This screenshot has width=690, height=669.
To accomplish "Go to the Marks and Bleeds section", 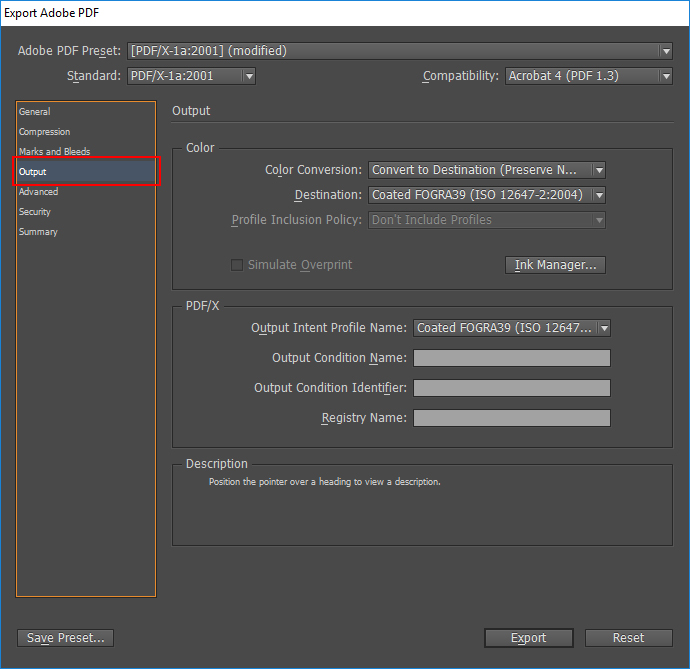I will tap(86, 151).
